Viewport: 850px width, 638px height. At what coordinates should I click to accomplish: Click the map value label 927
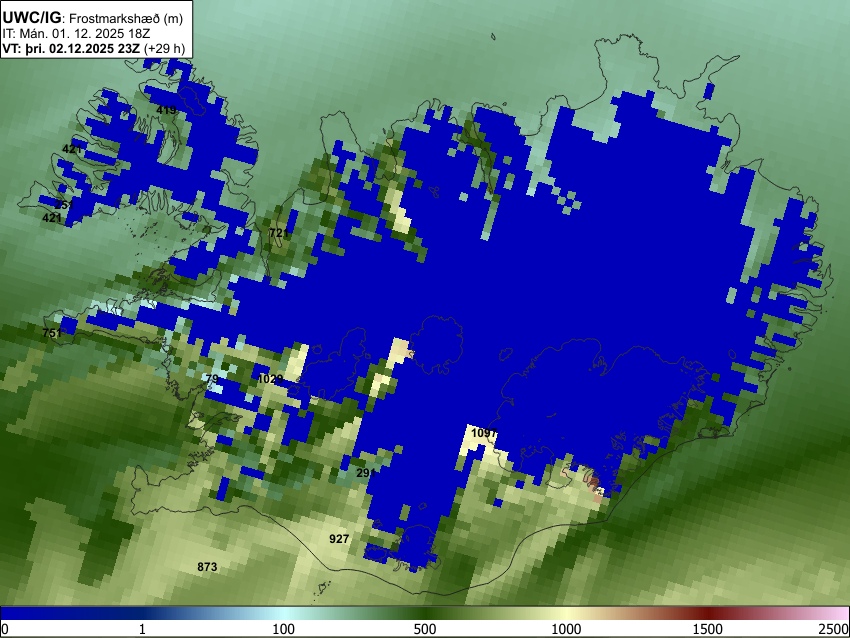click(339, 539)
